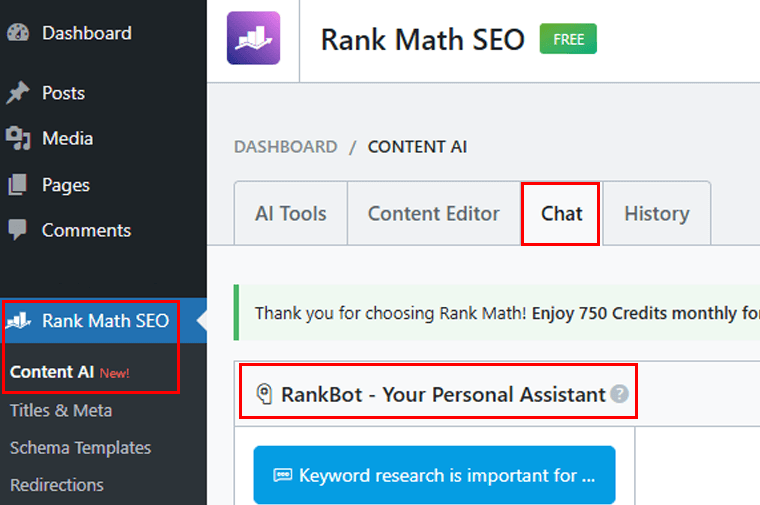Screen dimensions: 760x505
Task: Open the Redirections menu item
Action: (x=57, y=484)
